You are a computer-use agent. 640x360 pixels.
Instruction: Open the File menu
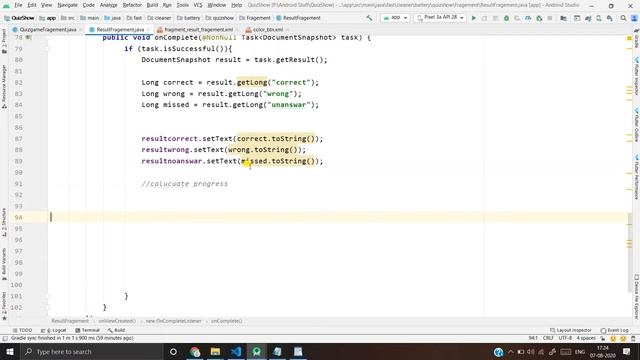click(x=18, y=5)
